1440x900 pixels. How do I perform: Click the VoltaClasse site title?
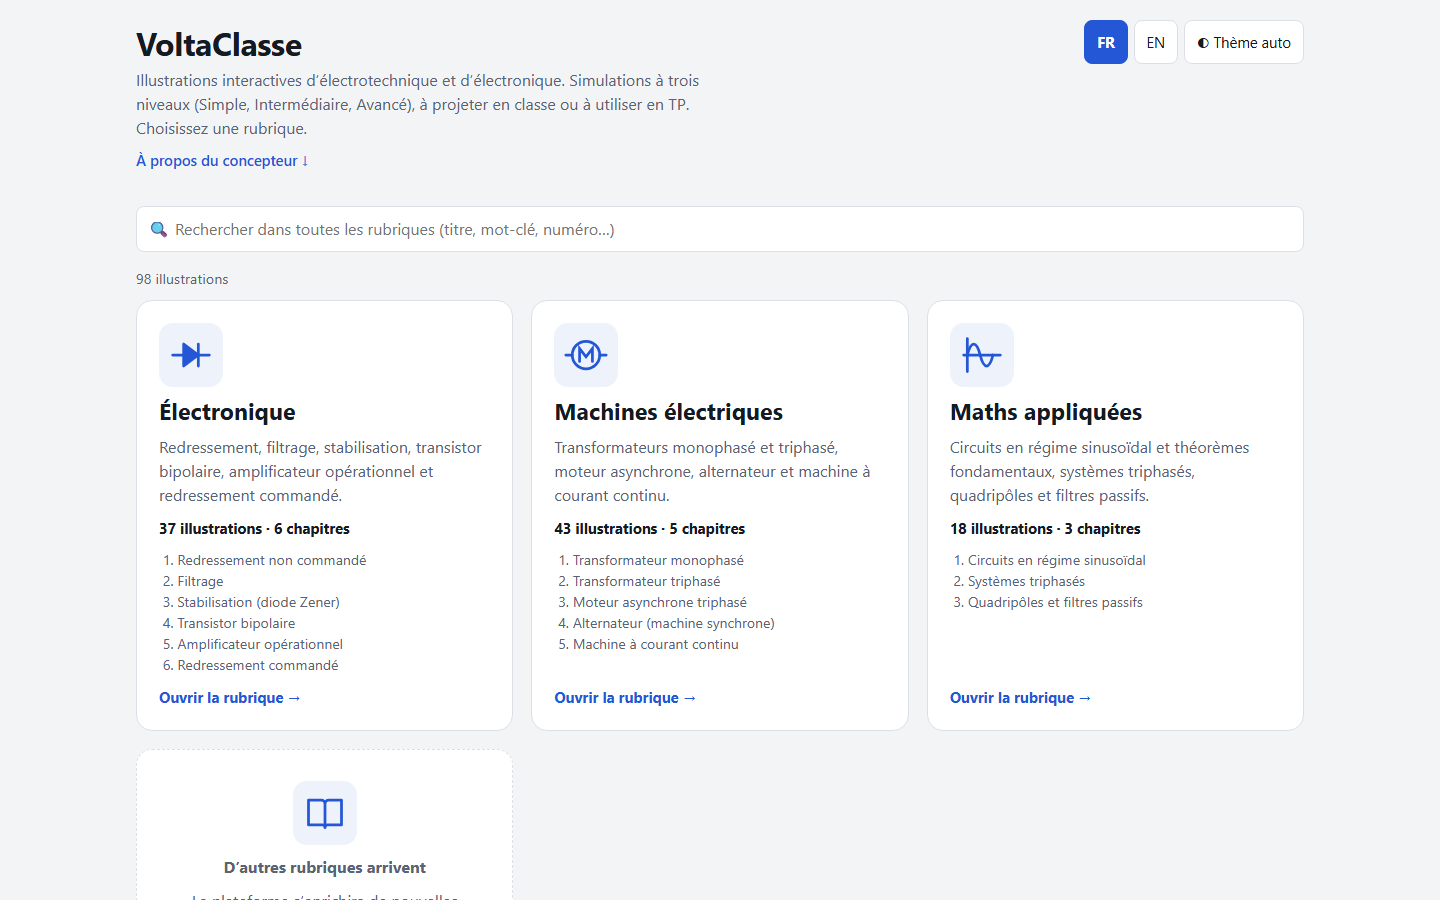click(x=219, y=45)
